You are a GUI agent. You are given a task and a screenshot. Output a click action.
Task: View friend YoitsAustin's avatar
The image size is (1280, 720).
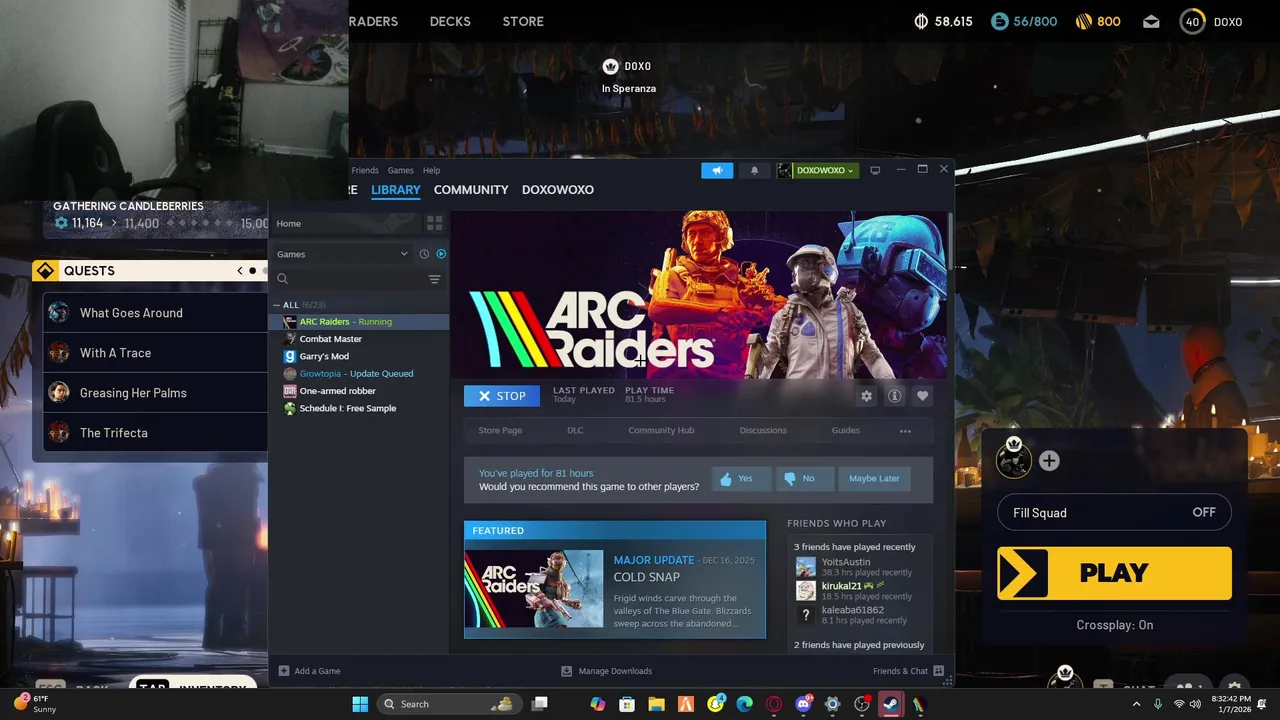pos(805,567)
